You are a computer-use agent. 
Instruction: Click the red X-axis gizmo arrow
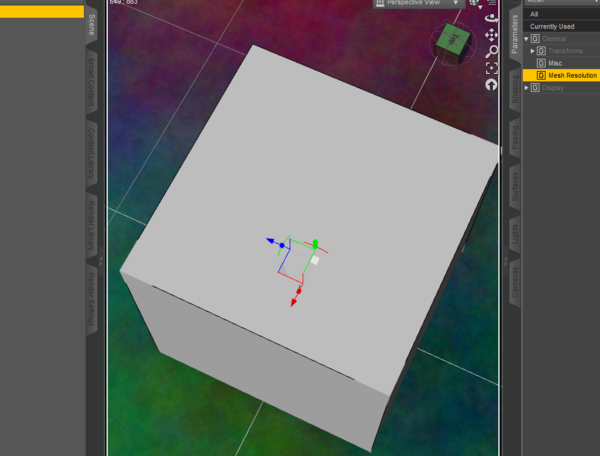click(293, 303)
